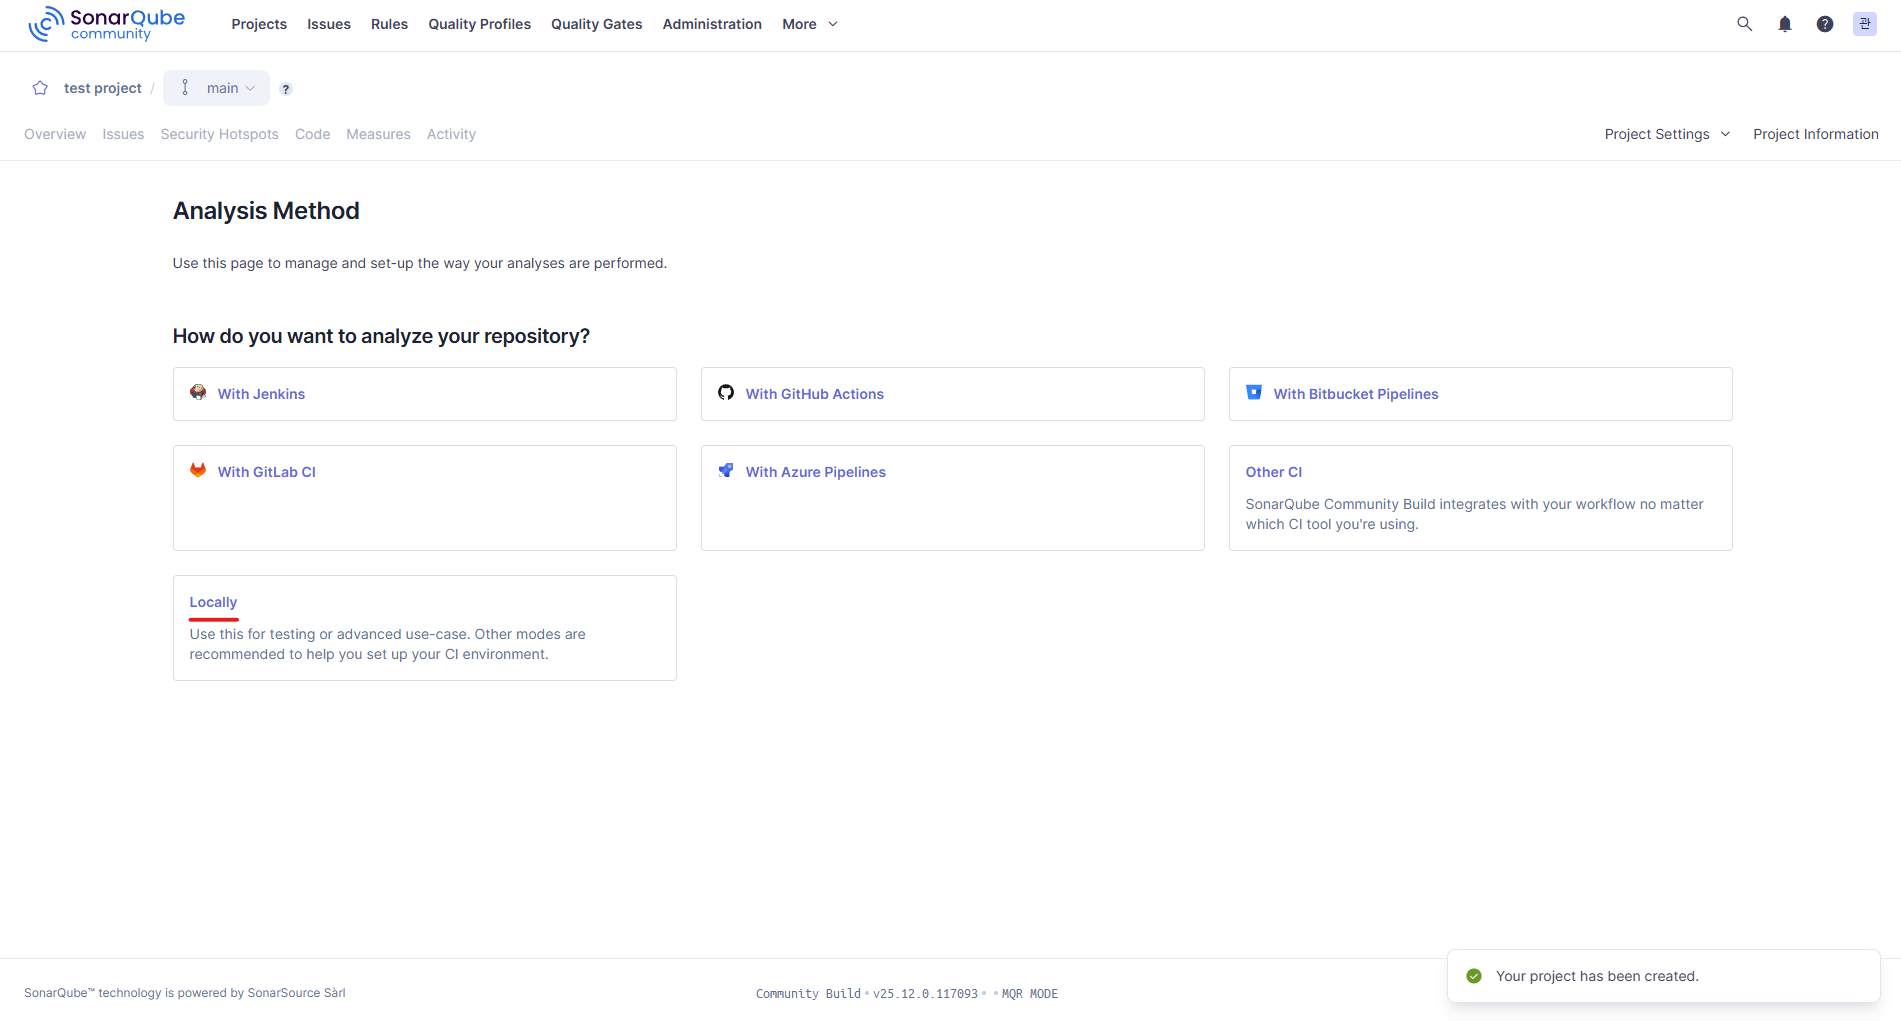Switch to project Issues tab
This screenshot has height=1021, width=1901.
(123, 134)
